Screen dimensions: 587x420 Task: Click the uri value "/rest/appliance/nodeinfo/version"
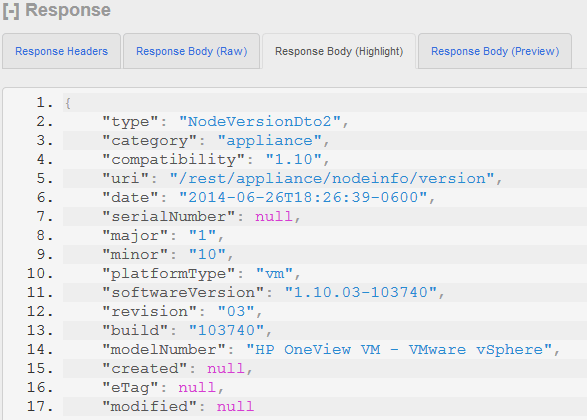pyautogui.click(x=332, y=179)
